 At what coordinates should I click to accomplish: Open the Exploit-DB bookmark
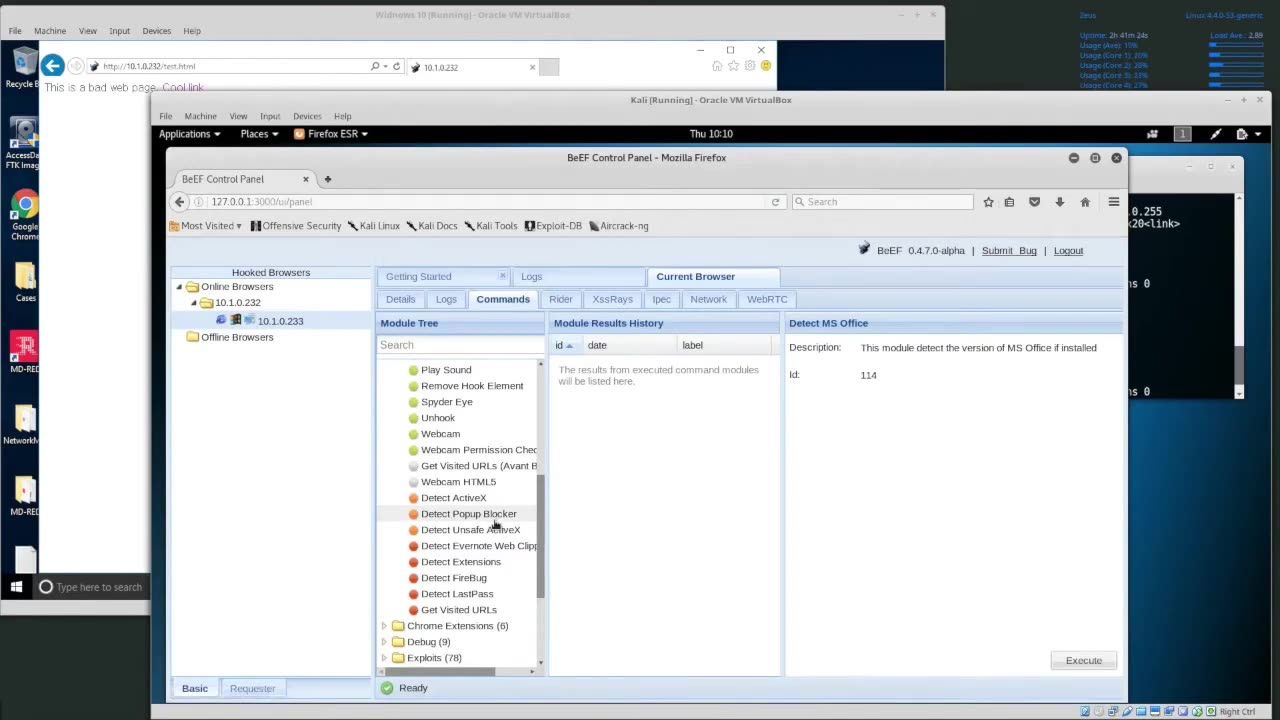click(x=553, y=226)
